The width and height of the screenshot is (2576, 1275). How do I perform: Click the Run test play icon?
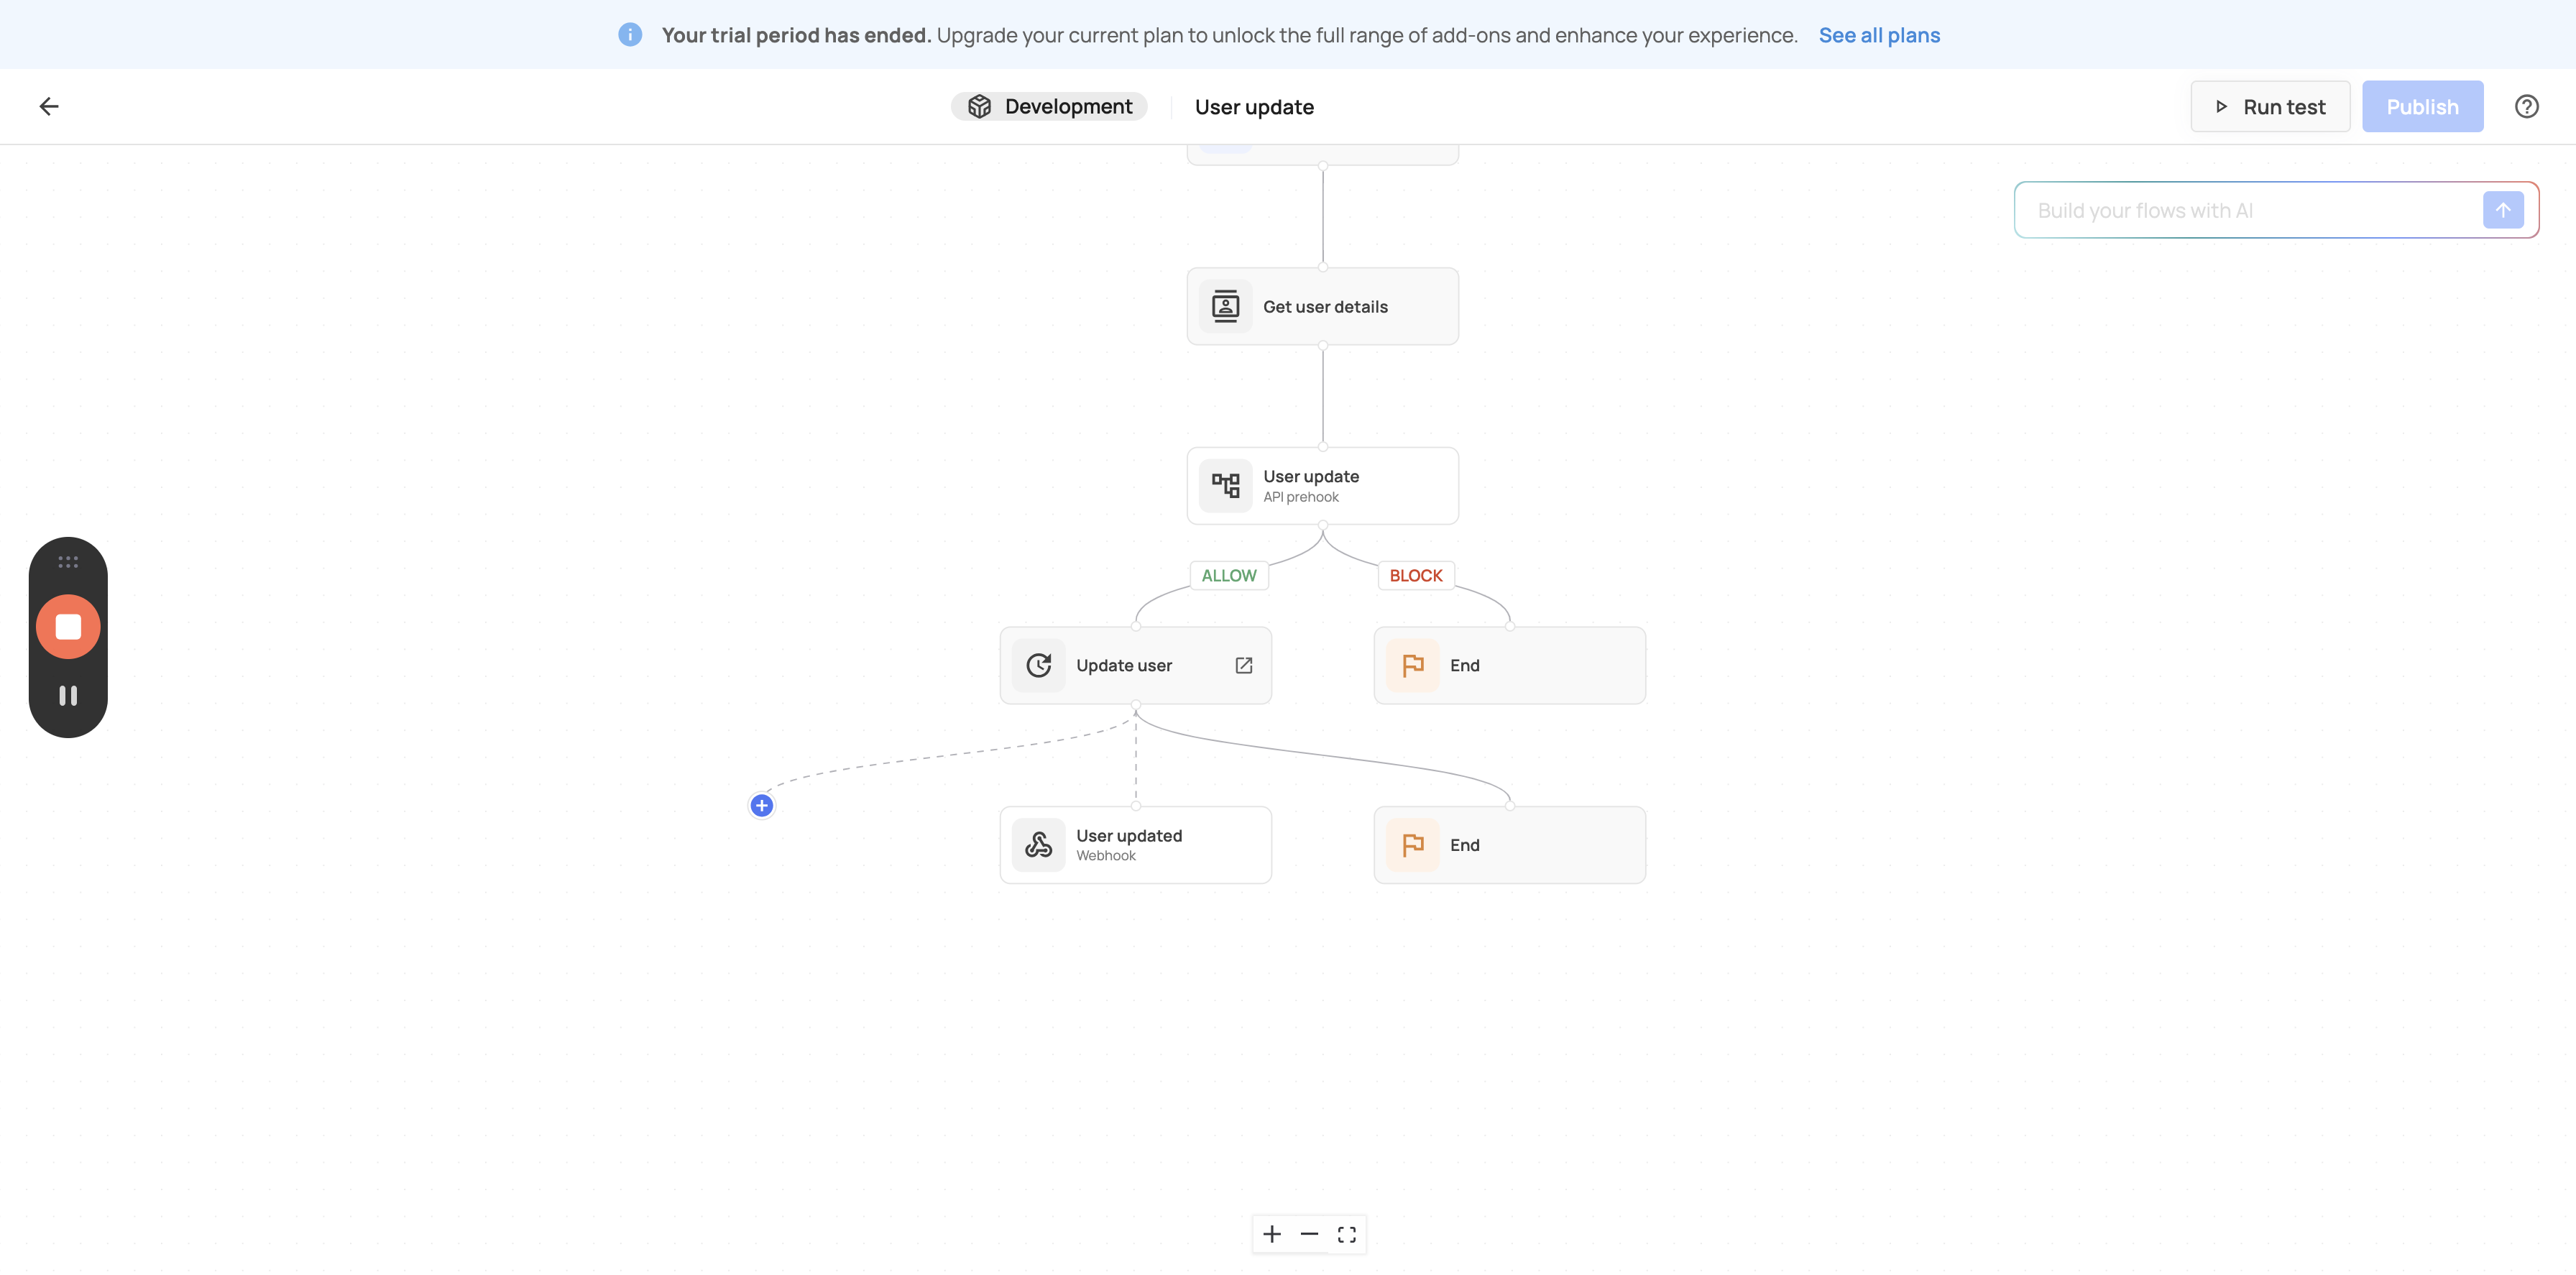[x=2220, y=106]
